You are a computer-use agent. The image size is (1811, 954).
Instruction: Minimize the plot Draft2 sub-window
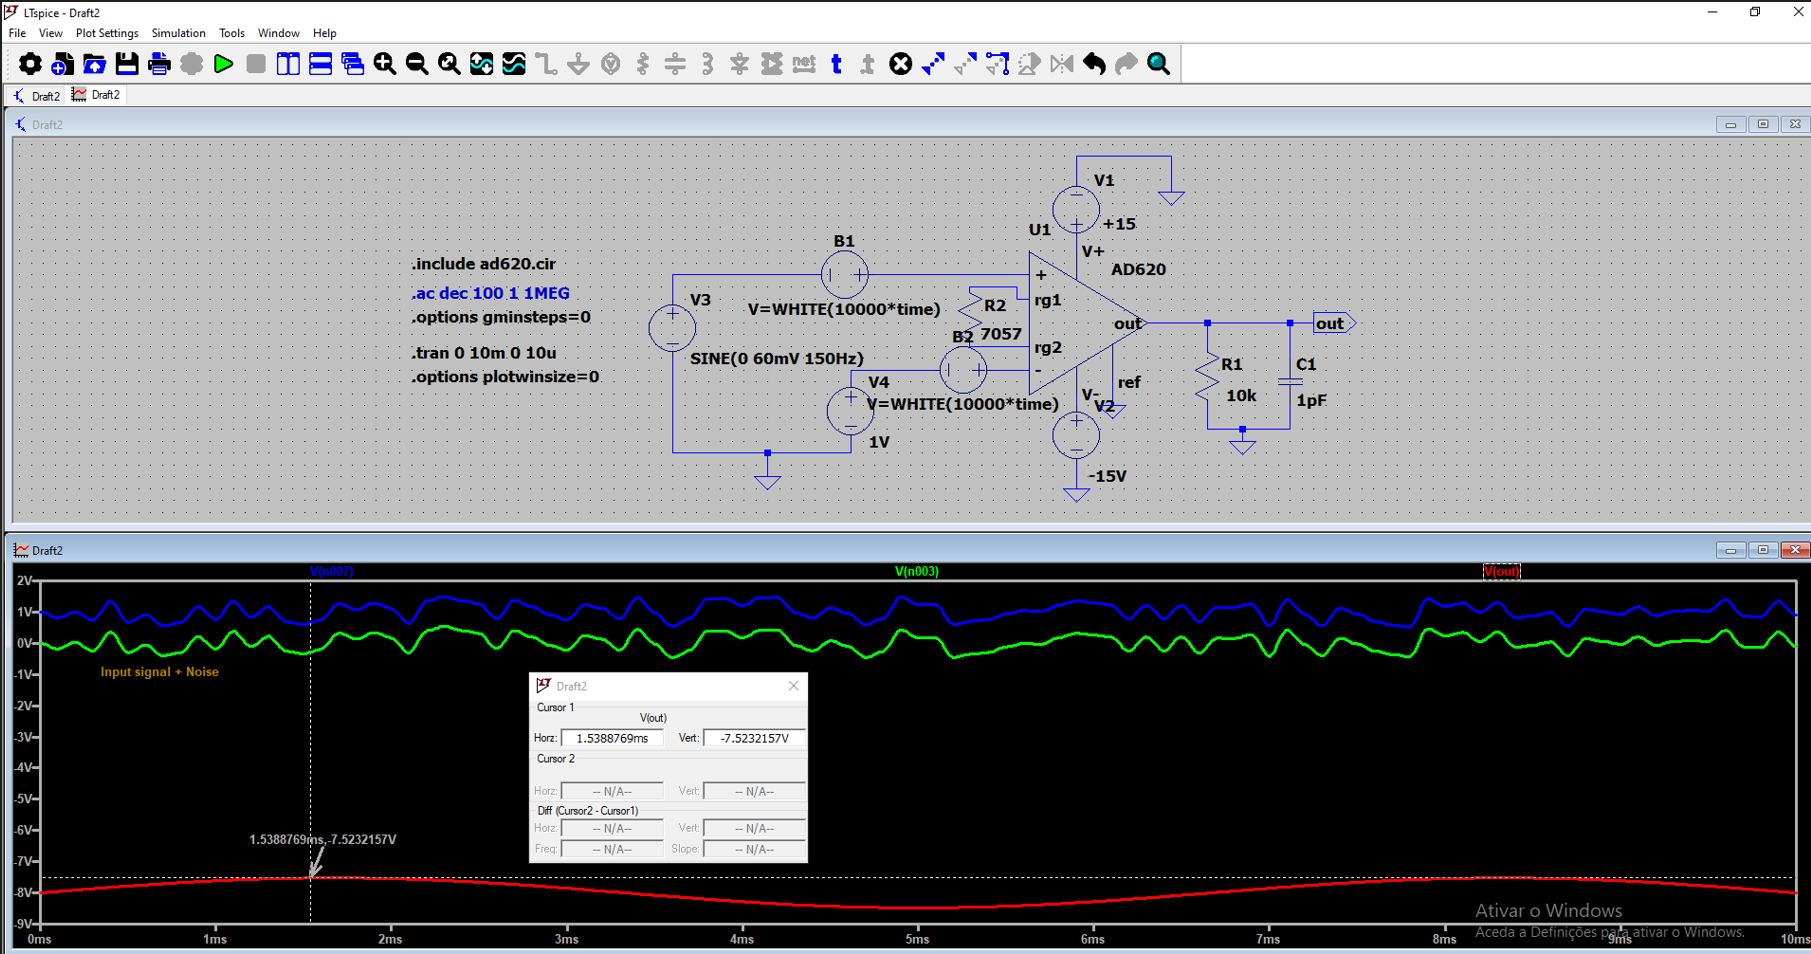tap(1730, 550)
